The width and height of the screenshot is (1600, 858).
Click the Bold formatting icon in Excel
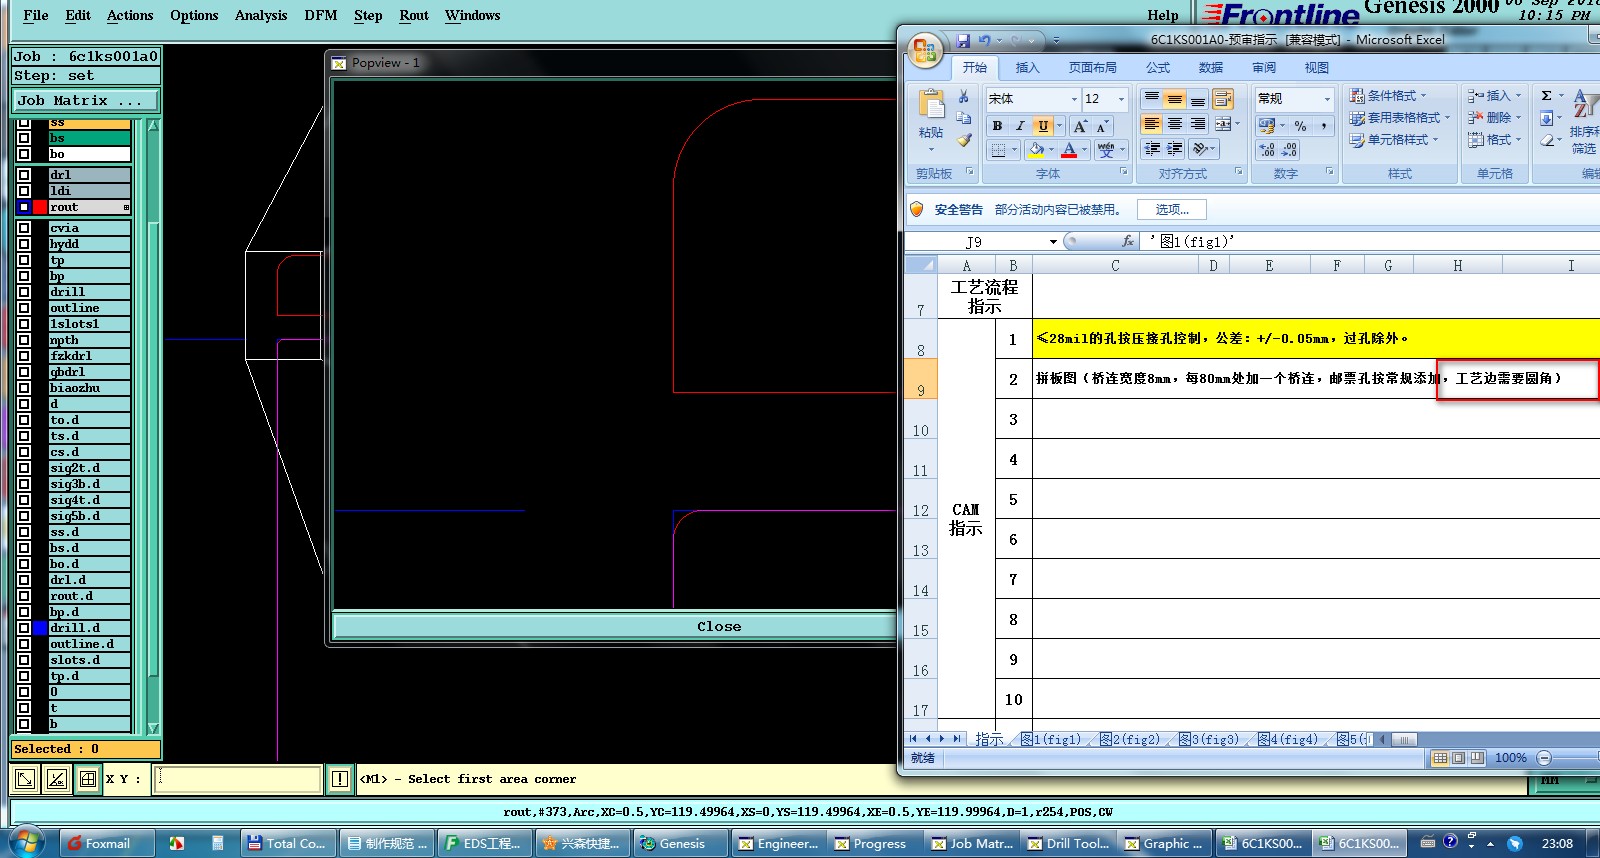[x=997, y=126]
